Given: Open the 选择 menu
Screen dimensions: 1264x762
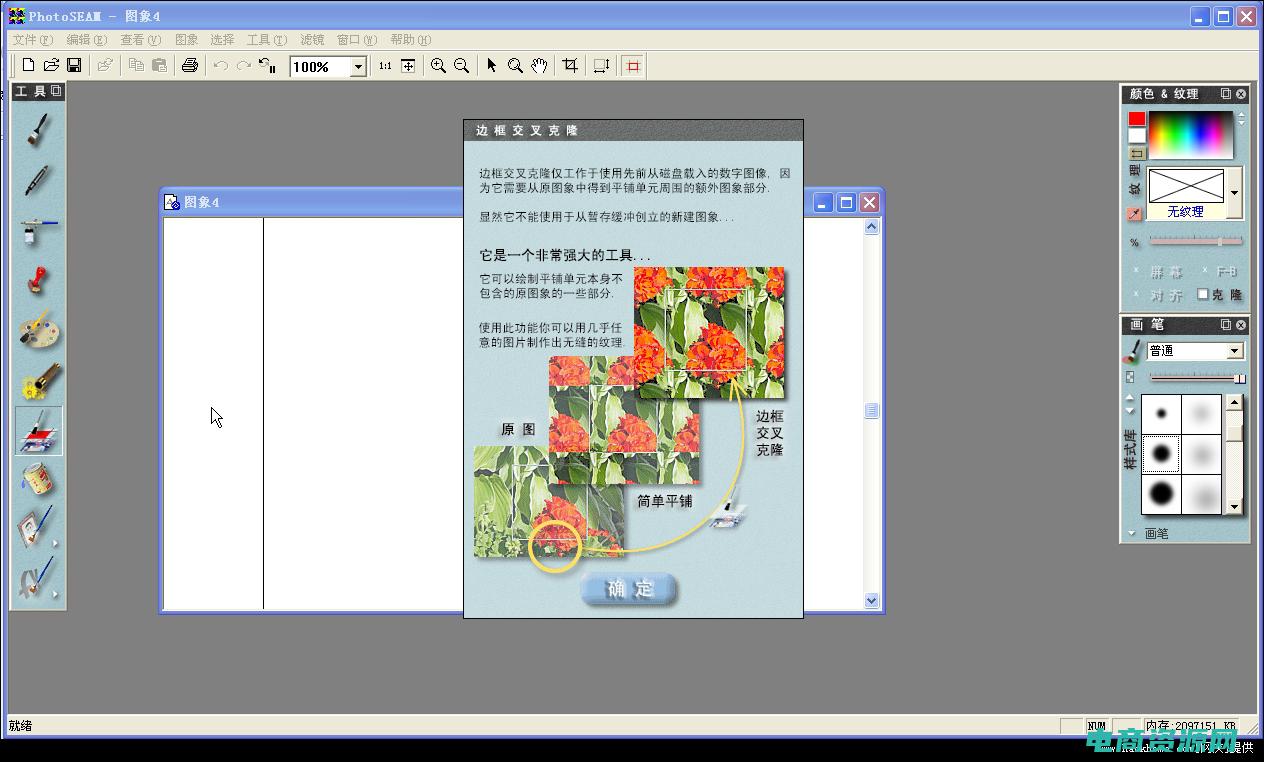Looking at the screenshot, I should tap(222, 40).
